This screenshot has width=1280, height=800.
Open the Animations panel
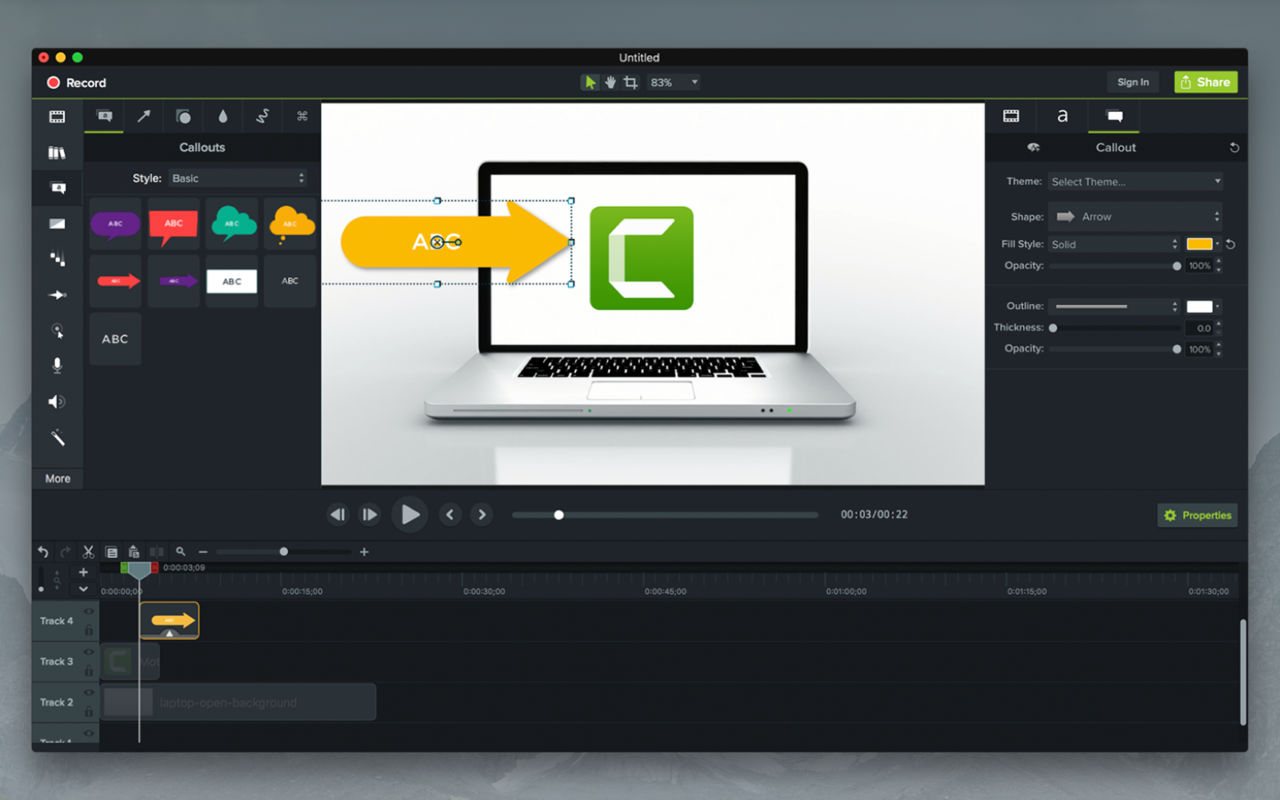[57, 295]
